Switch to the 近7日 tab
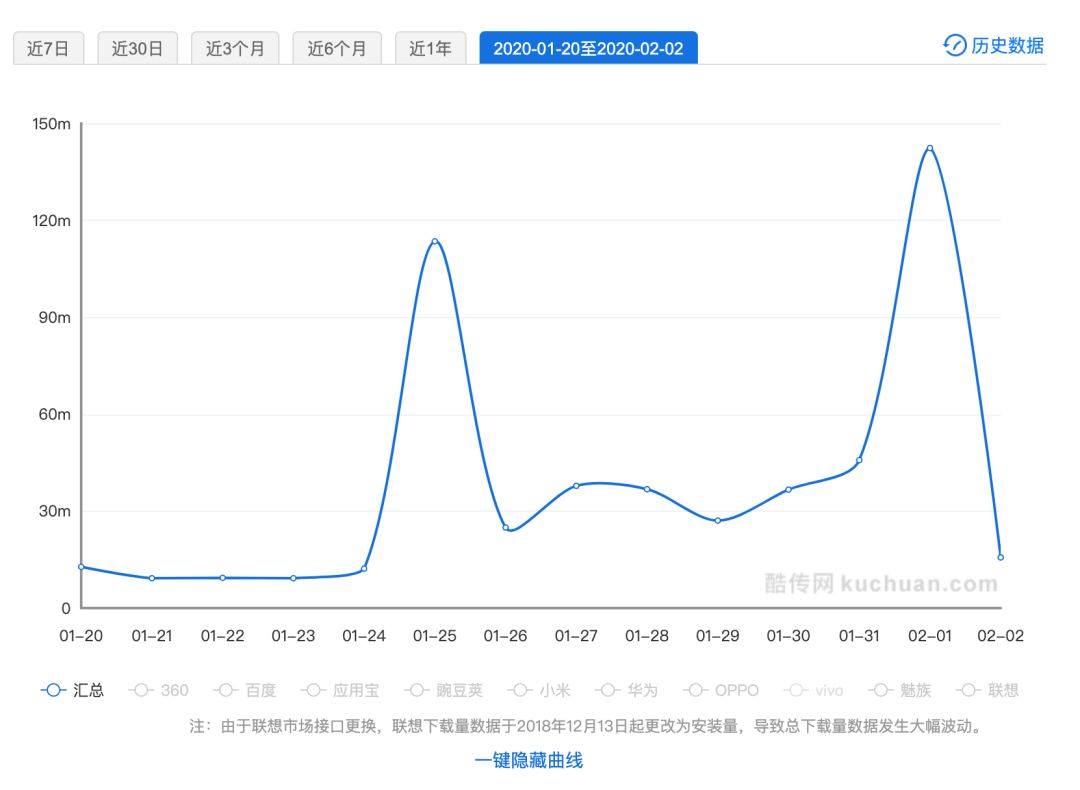Image resolution: width=1080 pixels, height=790 pixels. coord(48,47)
